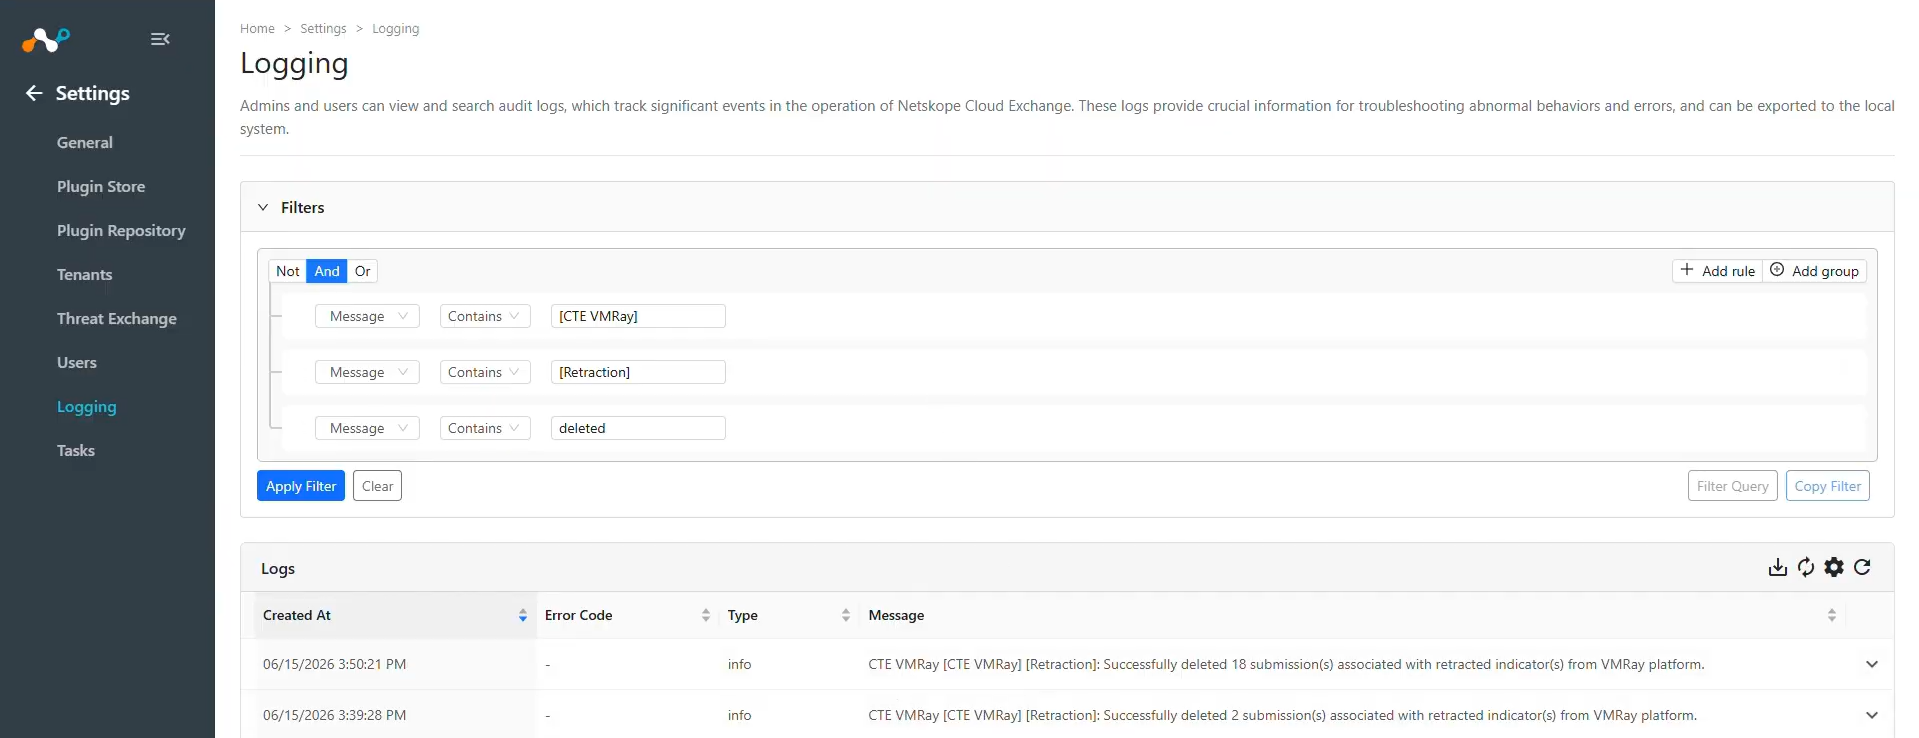Click the "06/15/2026 3:50:21 PM" timestamp cell
The height and width of the screenshot is (738, 1919).
click(334, 664)
